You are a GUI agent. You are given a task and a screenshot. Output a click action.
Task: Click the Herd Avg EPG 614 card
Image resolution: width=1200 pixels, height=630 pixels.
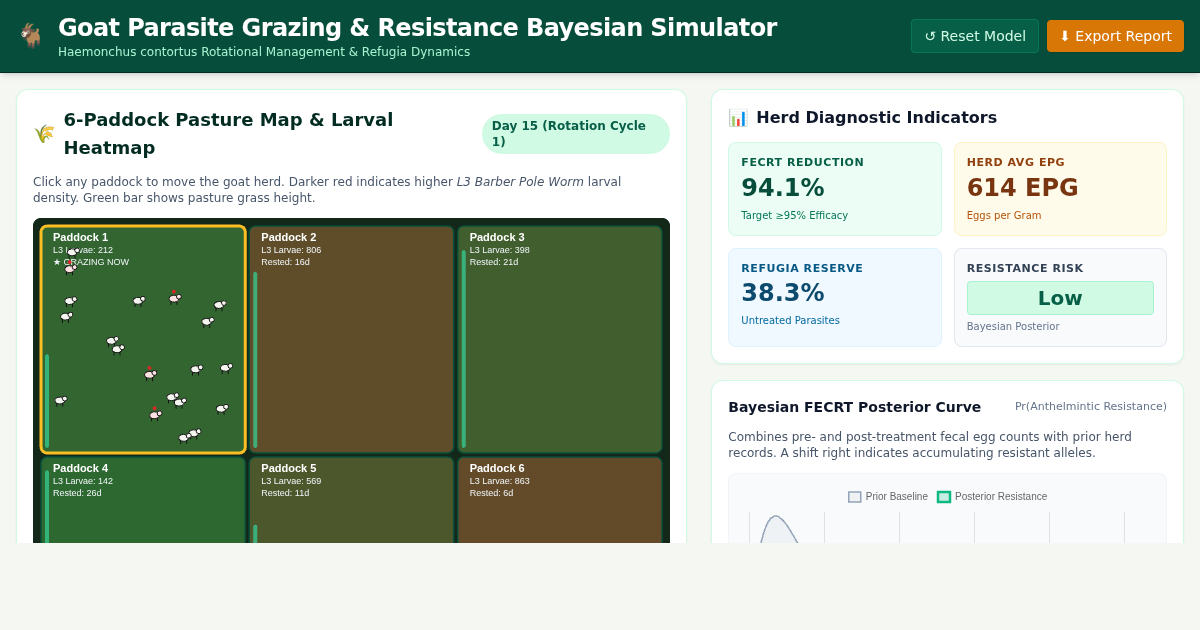(1060, 189)
